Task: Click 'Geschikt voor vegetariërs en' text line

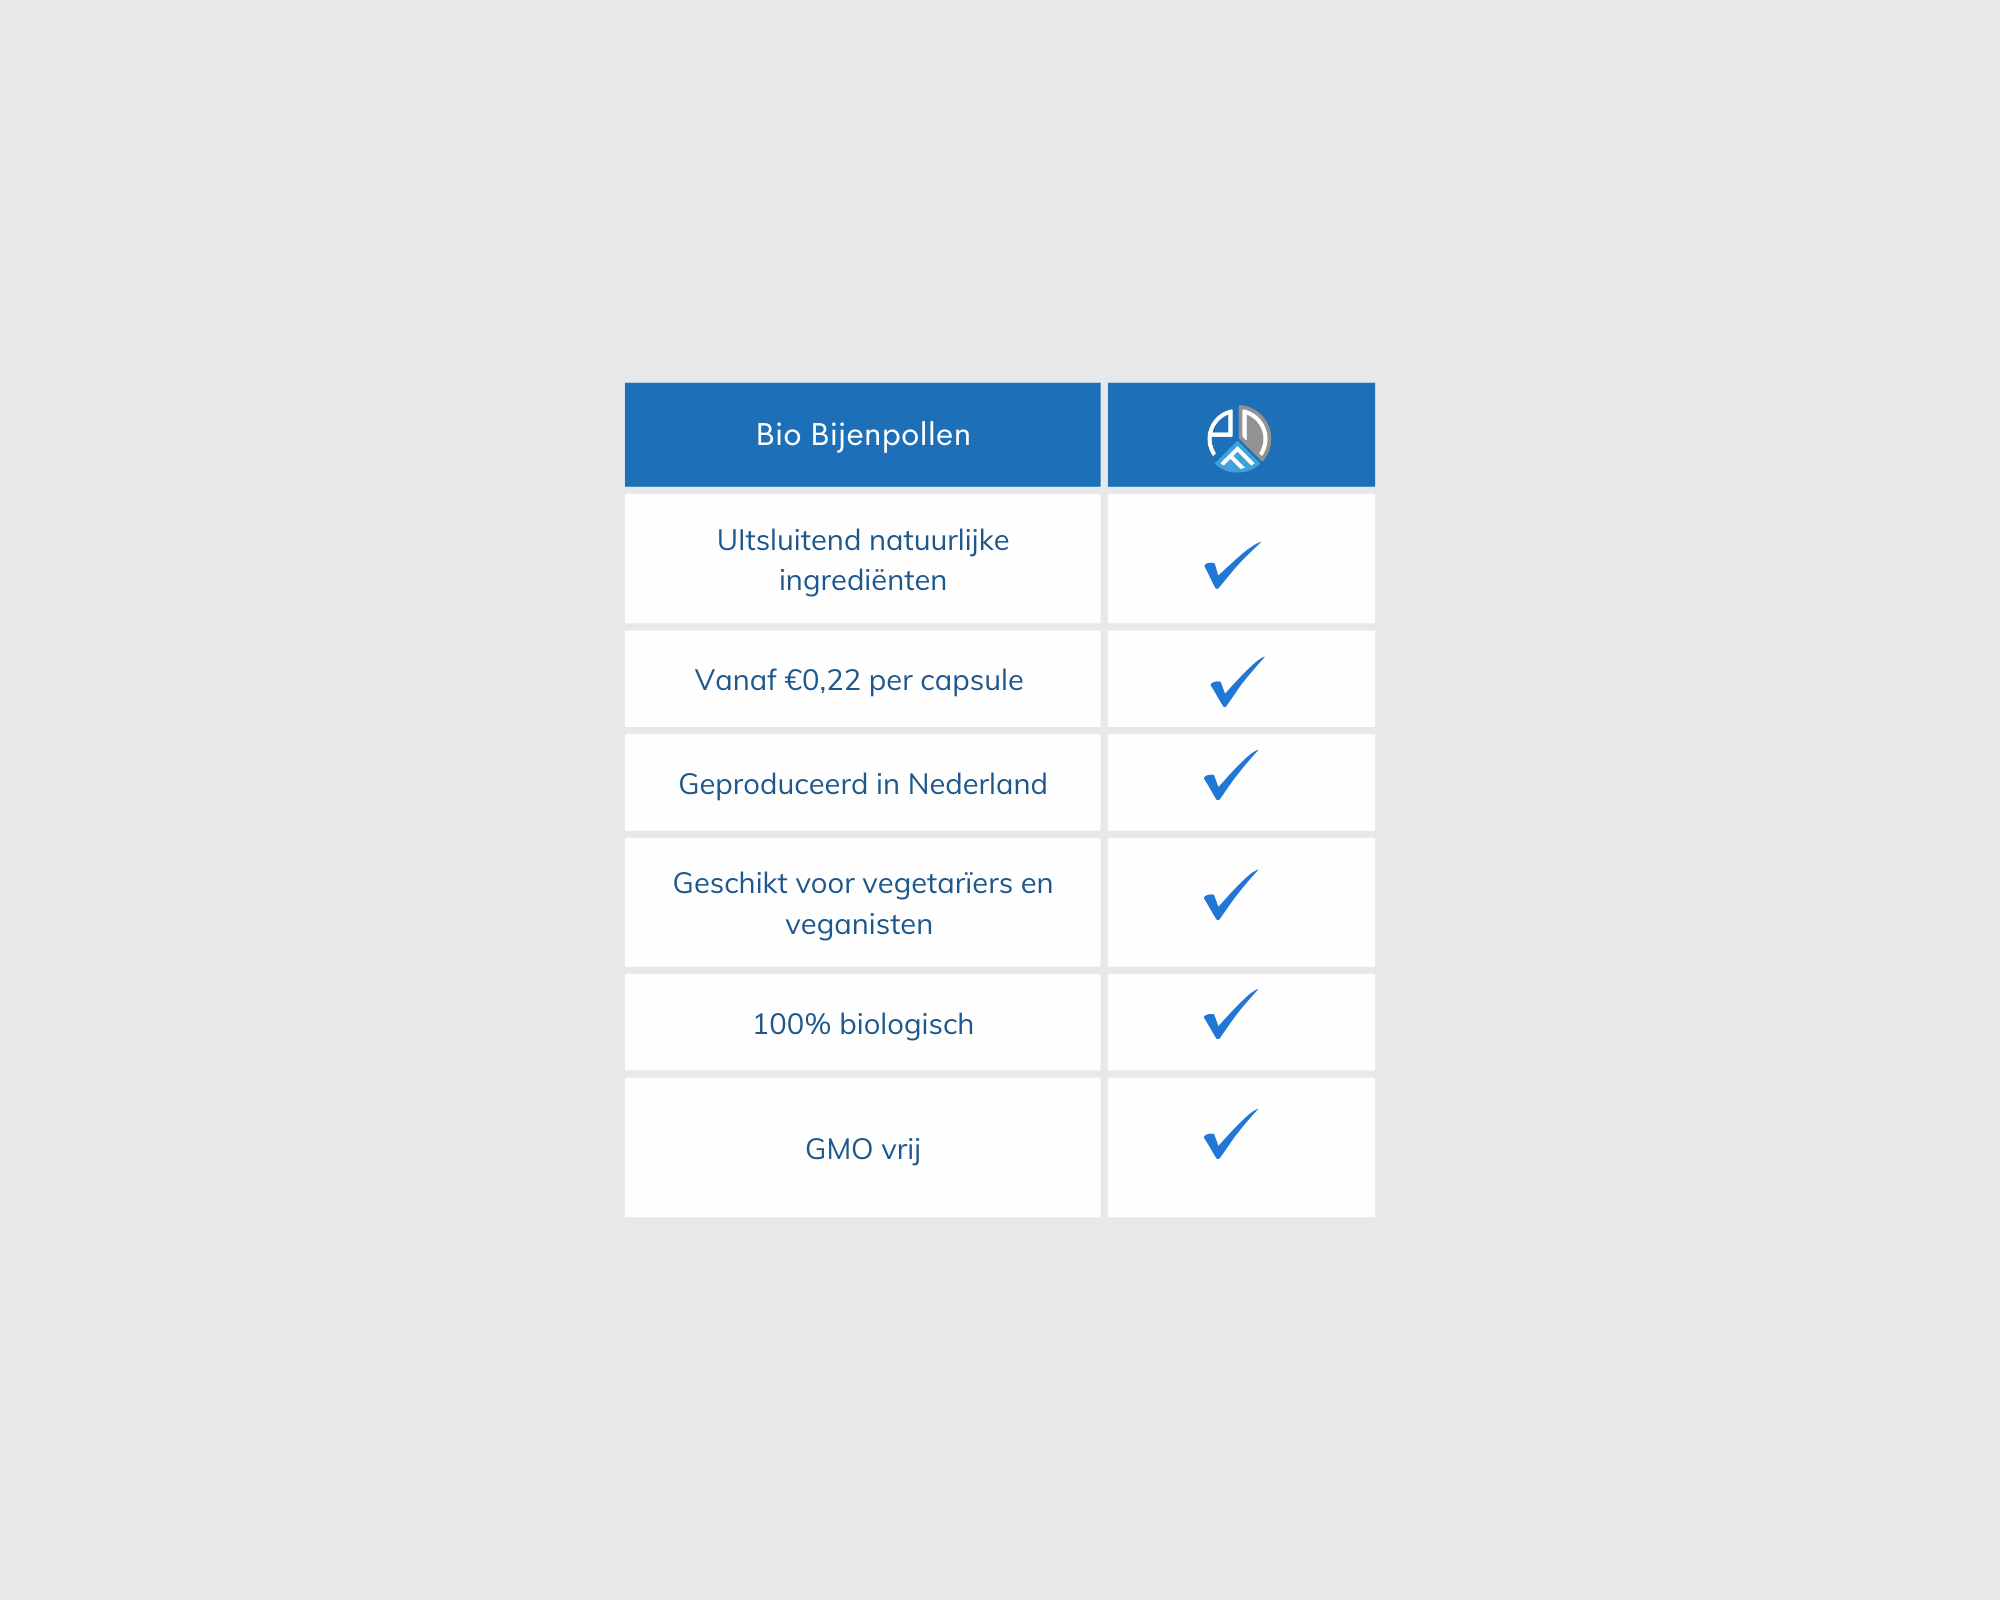Action: click(863, 884)
